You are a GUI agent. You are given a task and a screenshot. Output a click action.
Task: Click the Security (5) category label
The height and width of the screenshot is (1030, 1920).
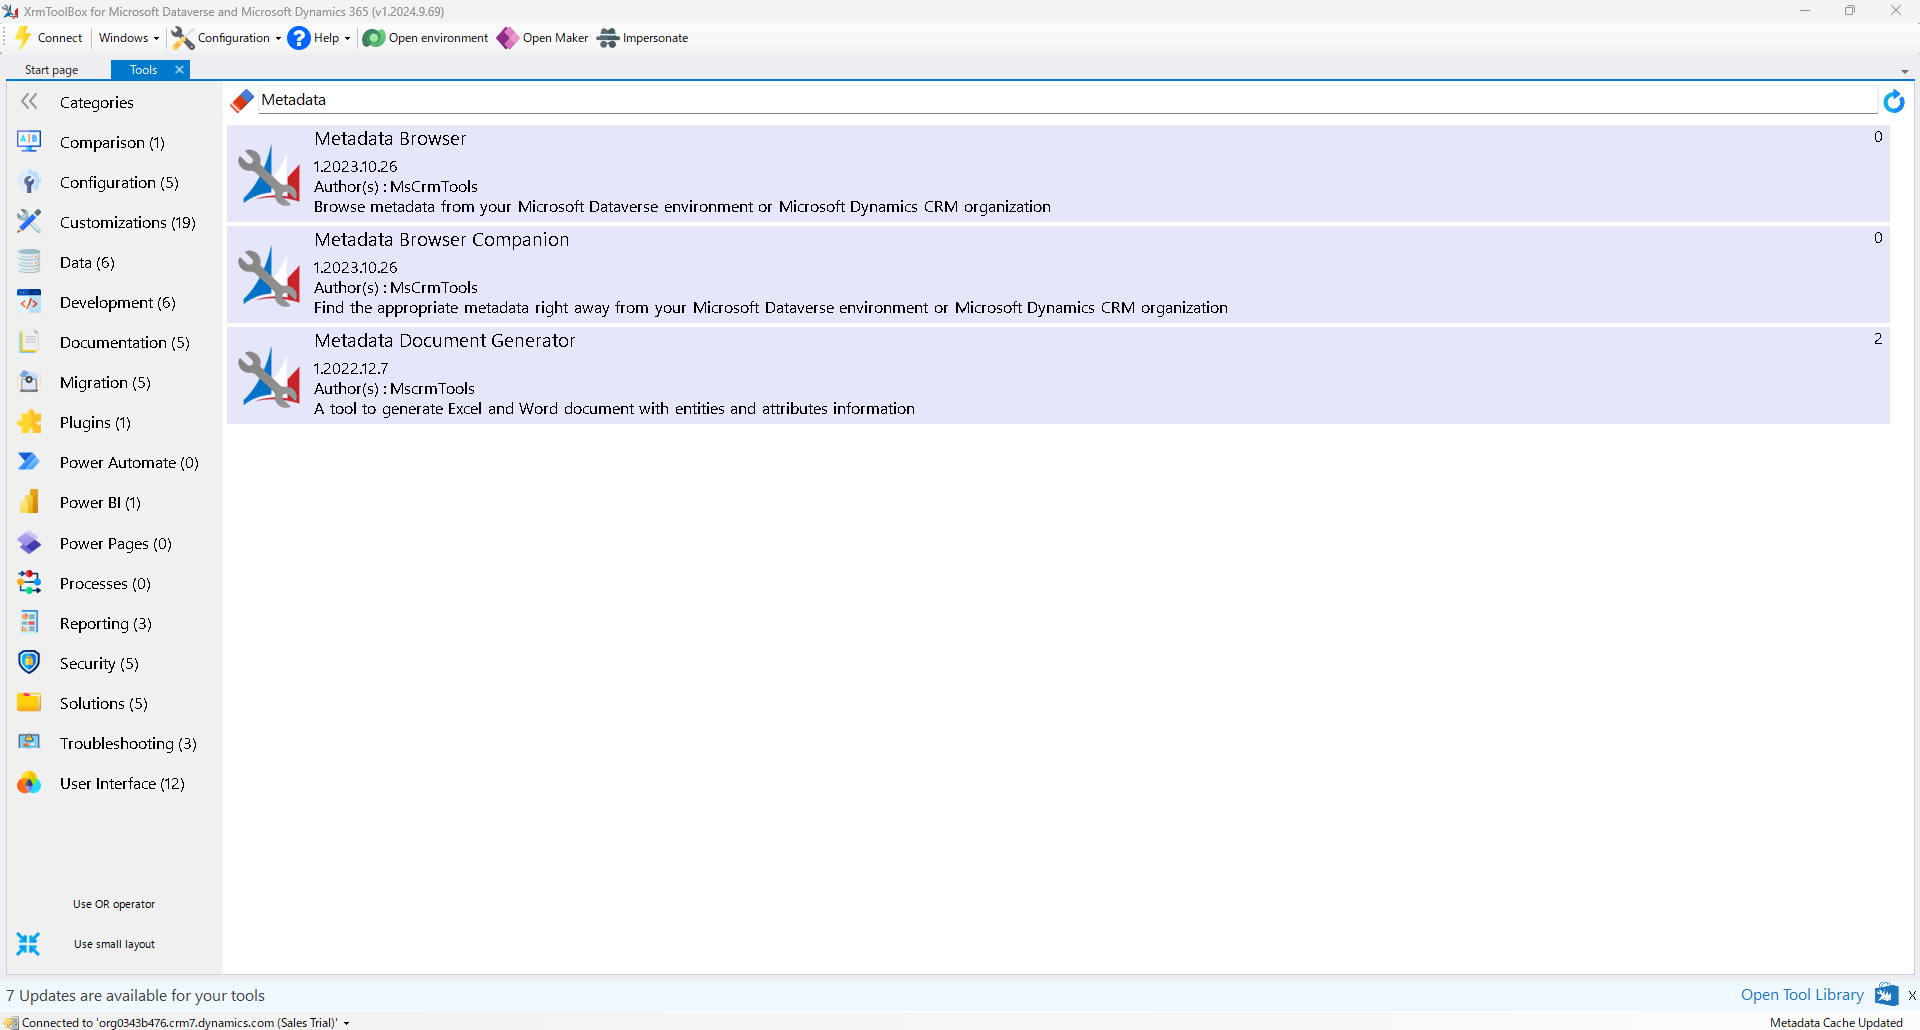tap(99, 663)
